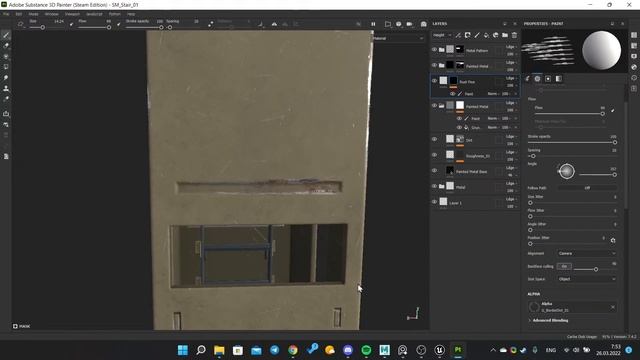Hide Layer 1

(434, 202)
